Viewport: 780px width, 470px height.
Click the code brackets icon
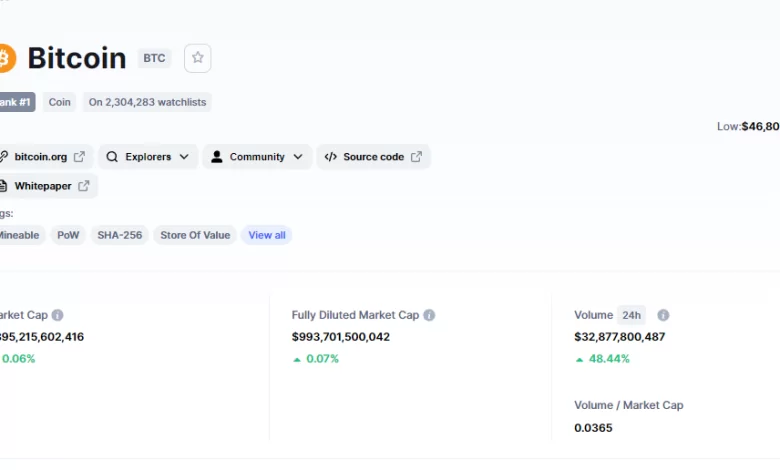(331, 157)
